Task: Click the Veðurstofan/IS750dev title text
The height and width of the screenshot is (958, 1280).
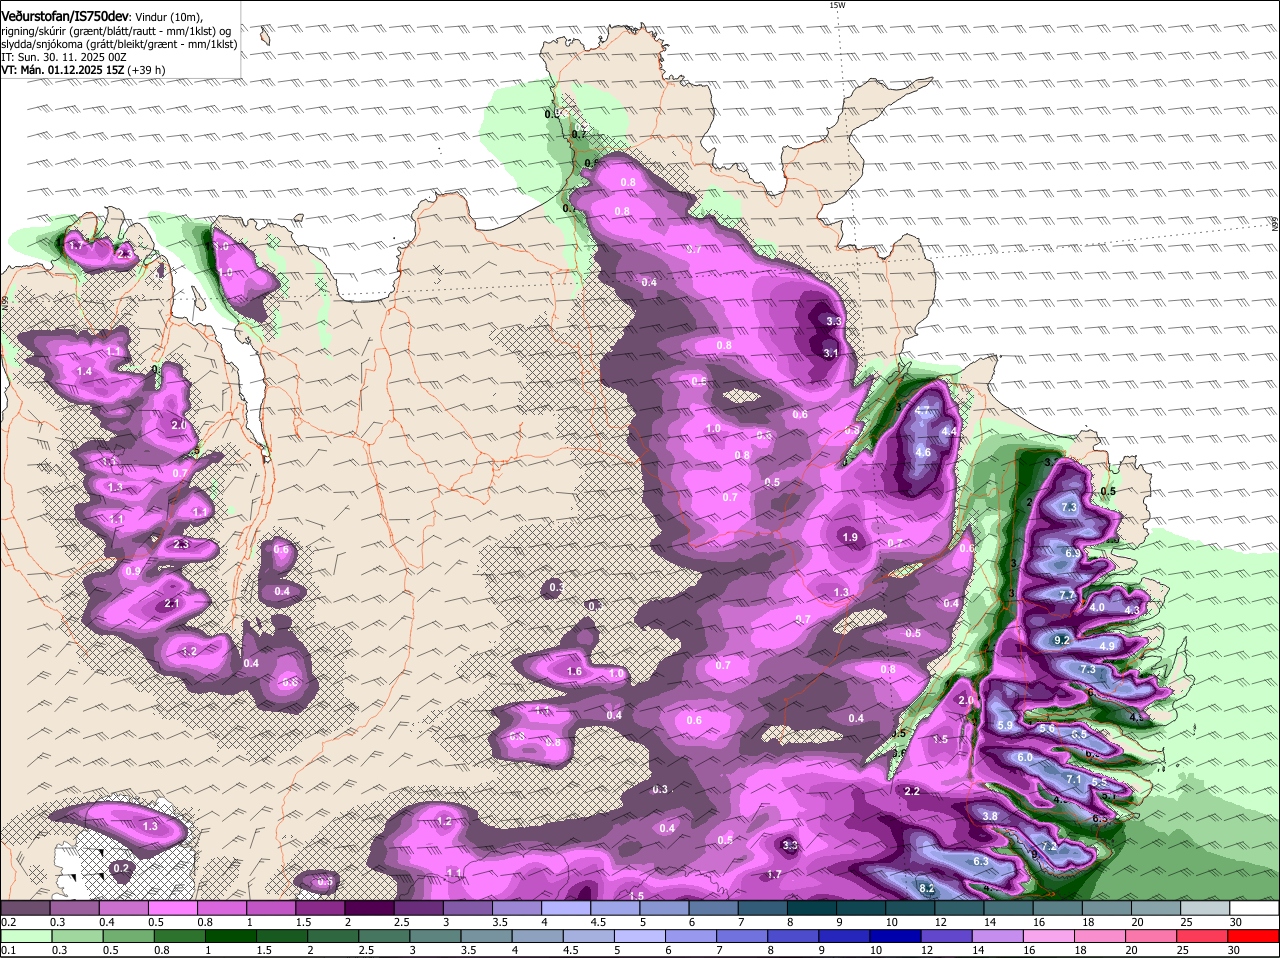Action: pyautogui.click(x=65, y=16)
